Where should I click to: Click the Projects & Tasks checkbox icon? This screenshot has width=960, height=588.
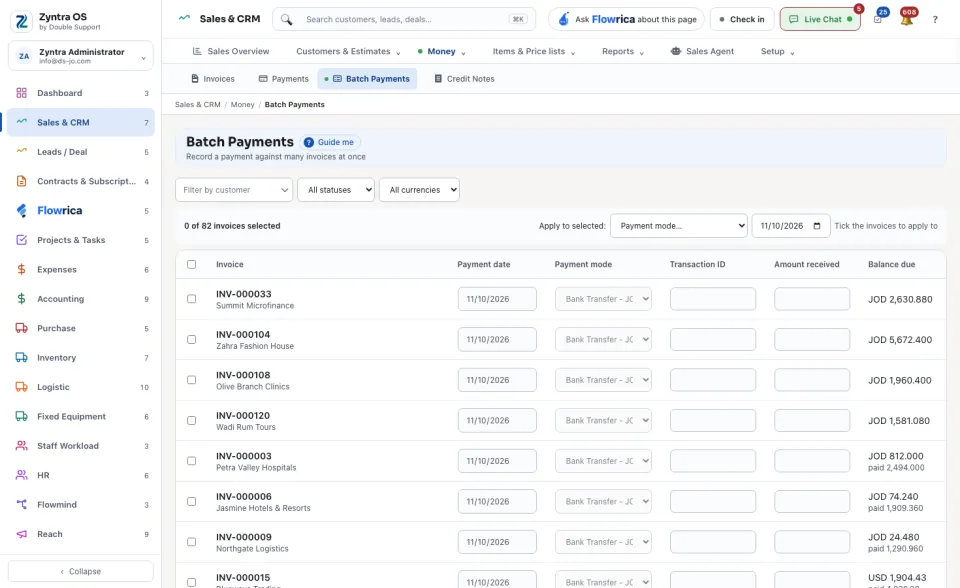[21, 240]
